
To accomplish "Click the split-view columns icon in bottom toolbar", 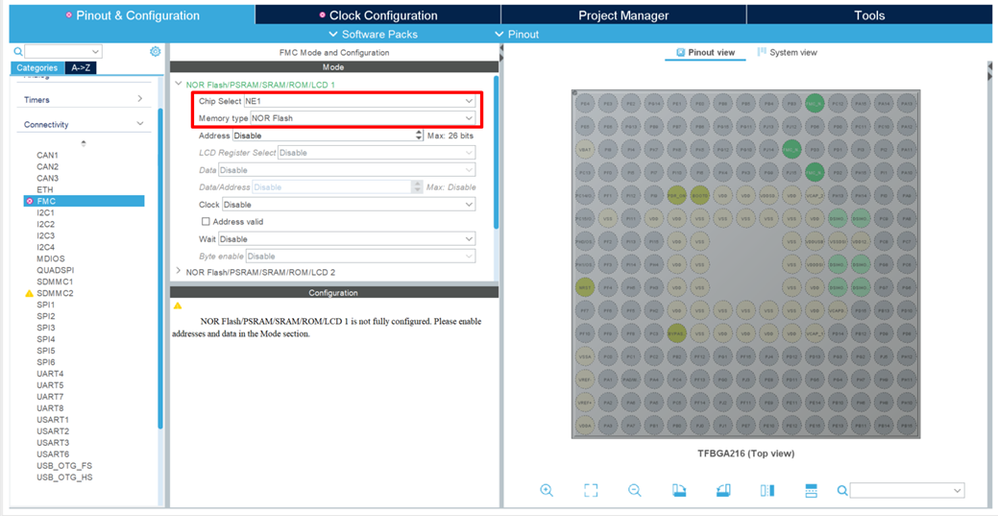I will coord(767,490).
